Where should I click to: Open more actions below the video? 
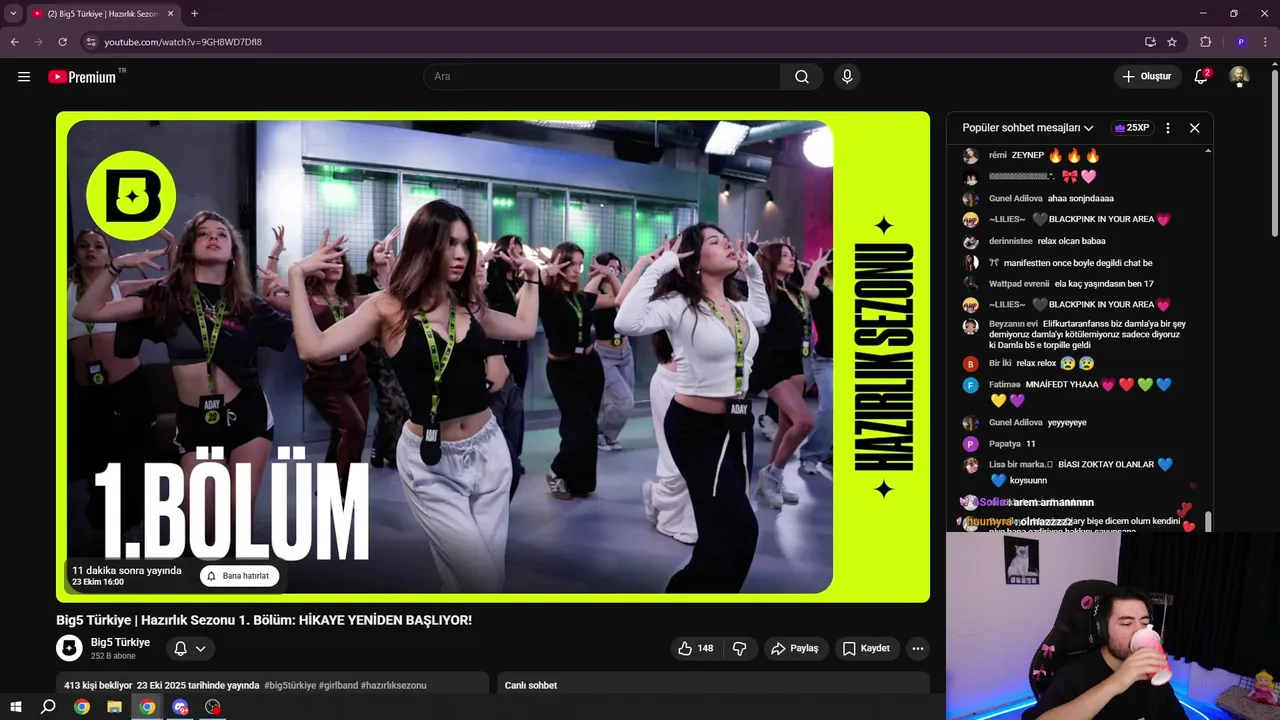[918, 648]
